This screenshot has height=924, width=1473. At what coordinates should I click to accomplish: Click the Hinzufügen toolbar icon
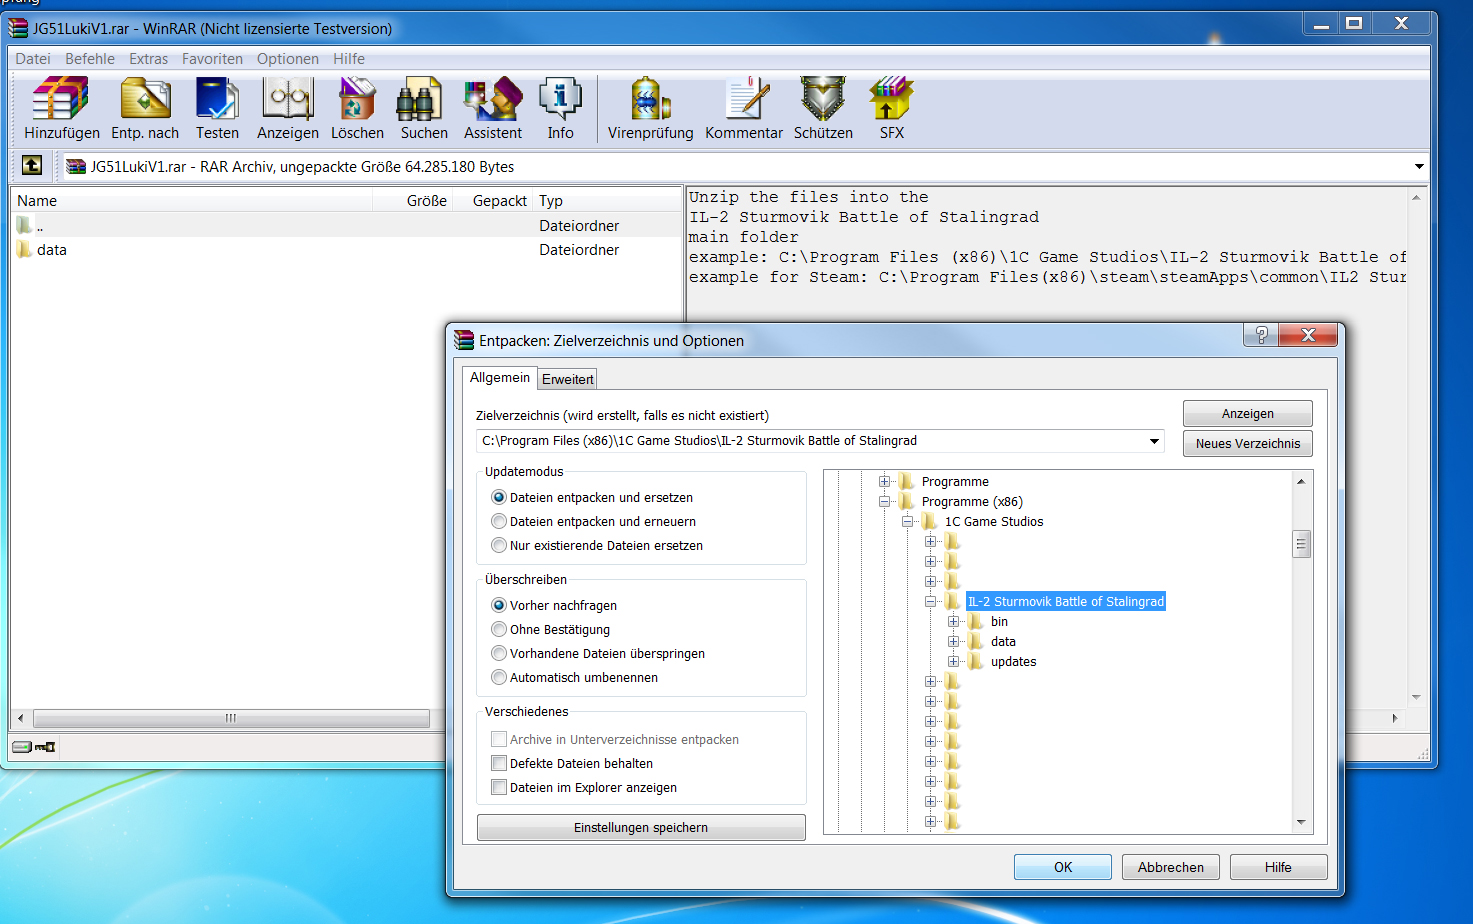[x=61, y=100]
